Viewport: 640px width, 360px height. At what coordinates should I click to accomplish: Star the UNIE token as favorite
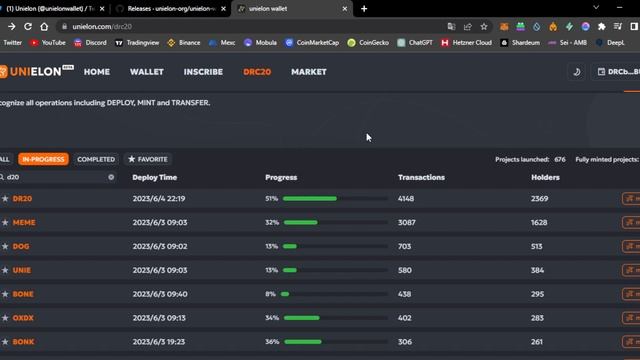pyautogui.click(x=5, y=270)
